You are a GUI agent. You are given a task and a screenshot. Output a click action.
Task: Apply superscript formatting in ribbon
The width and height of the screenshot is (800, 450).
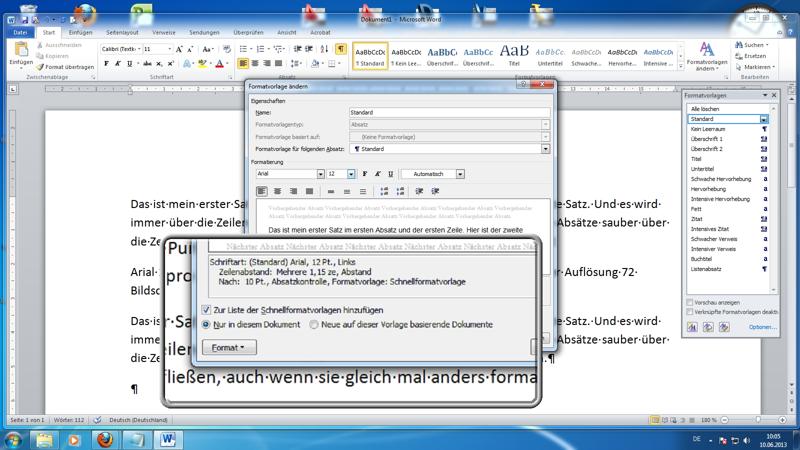[x=170, y=64]
